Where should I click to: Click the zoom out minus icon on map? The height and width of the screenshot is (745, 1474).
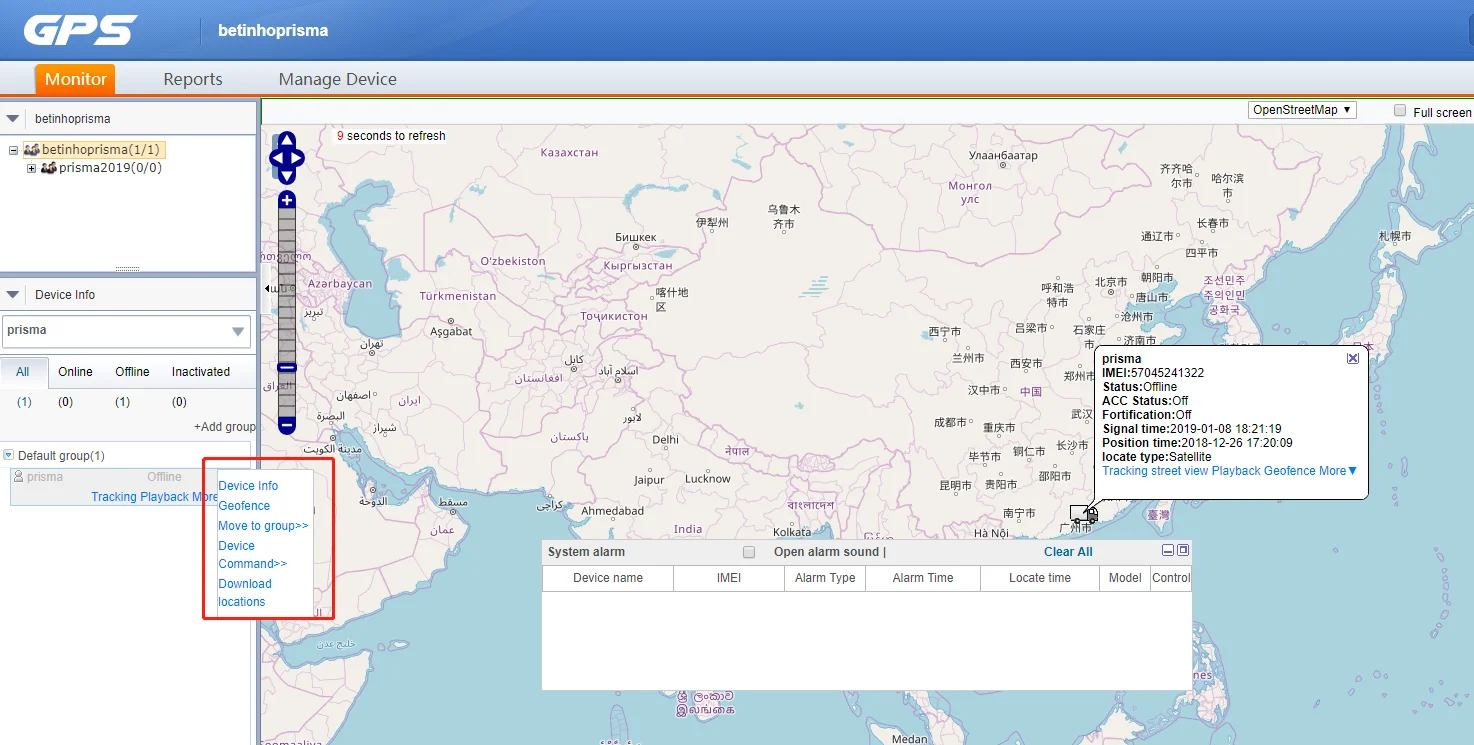tap(286, 426)
